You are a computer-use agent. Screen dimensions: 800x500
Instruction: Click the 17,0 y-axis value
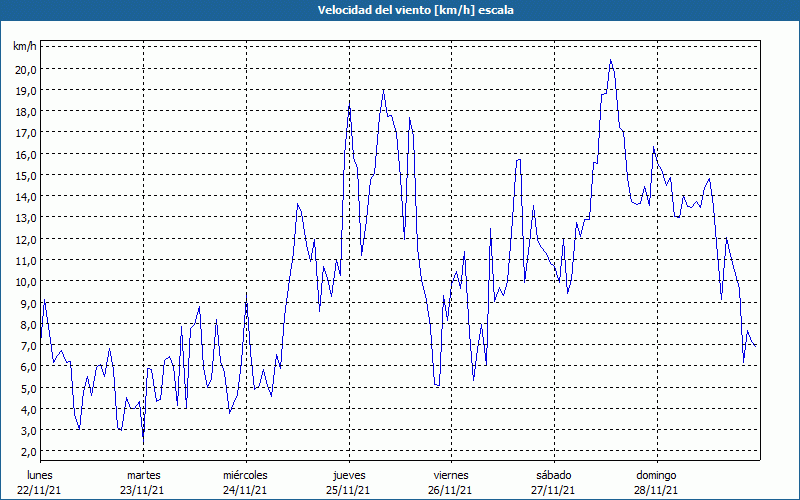click(x=26, y=133)
